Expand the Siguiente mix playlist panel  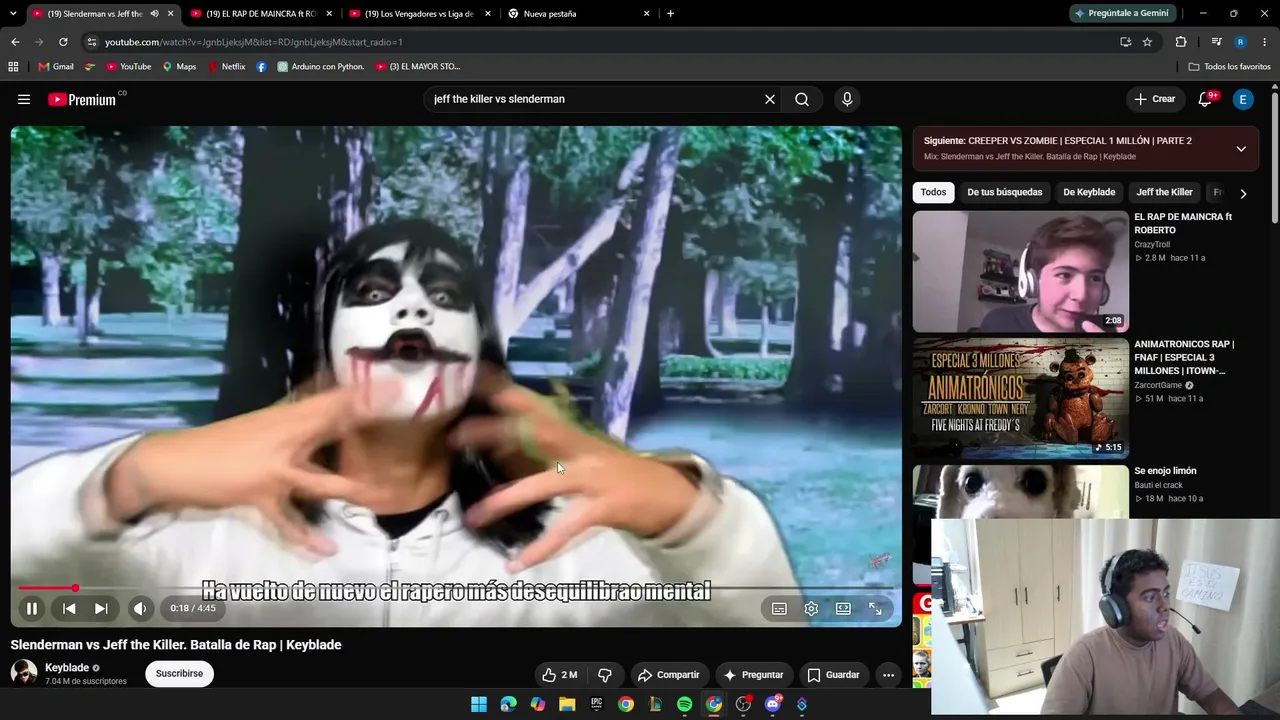[x=1241, y=149]
